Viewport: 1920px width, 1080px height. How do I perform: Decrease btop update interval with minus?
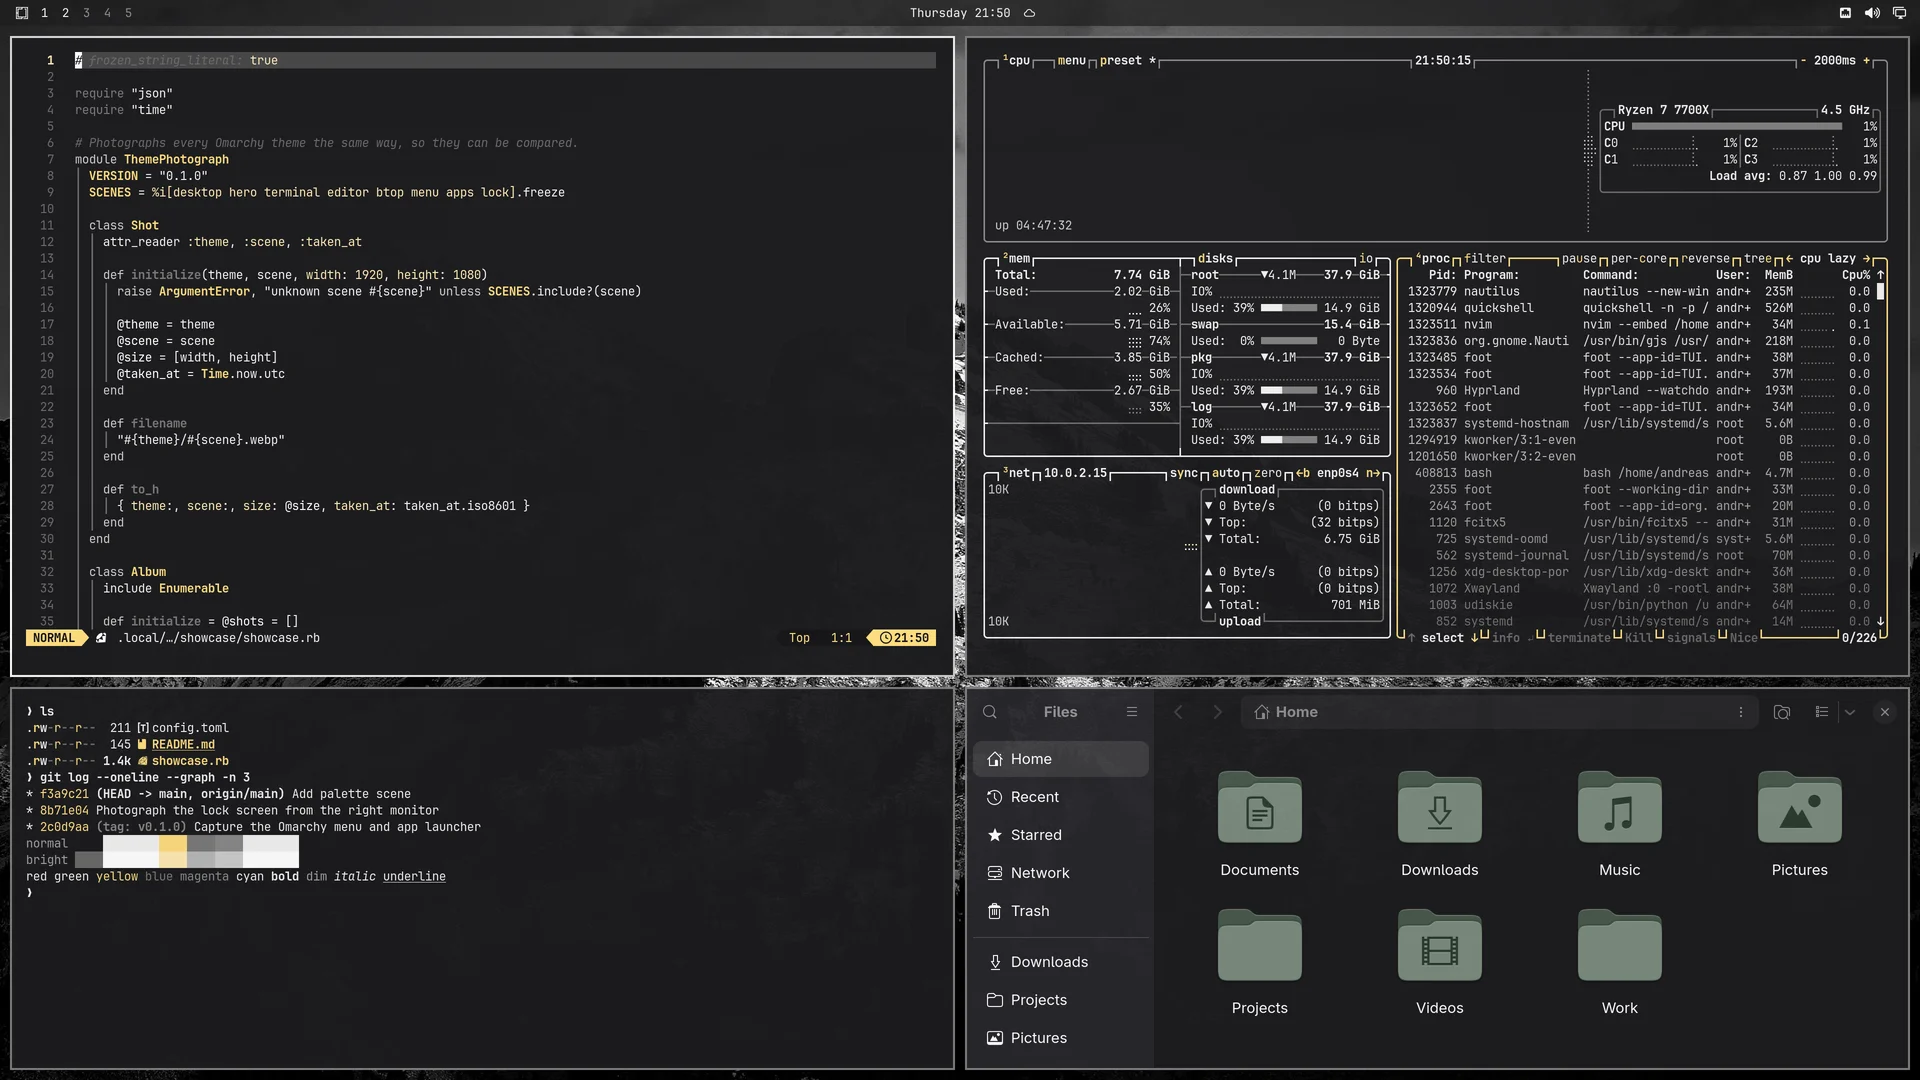(1803, 60)
